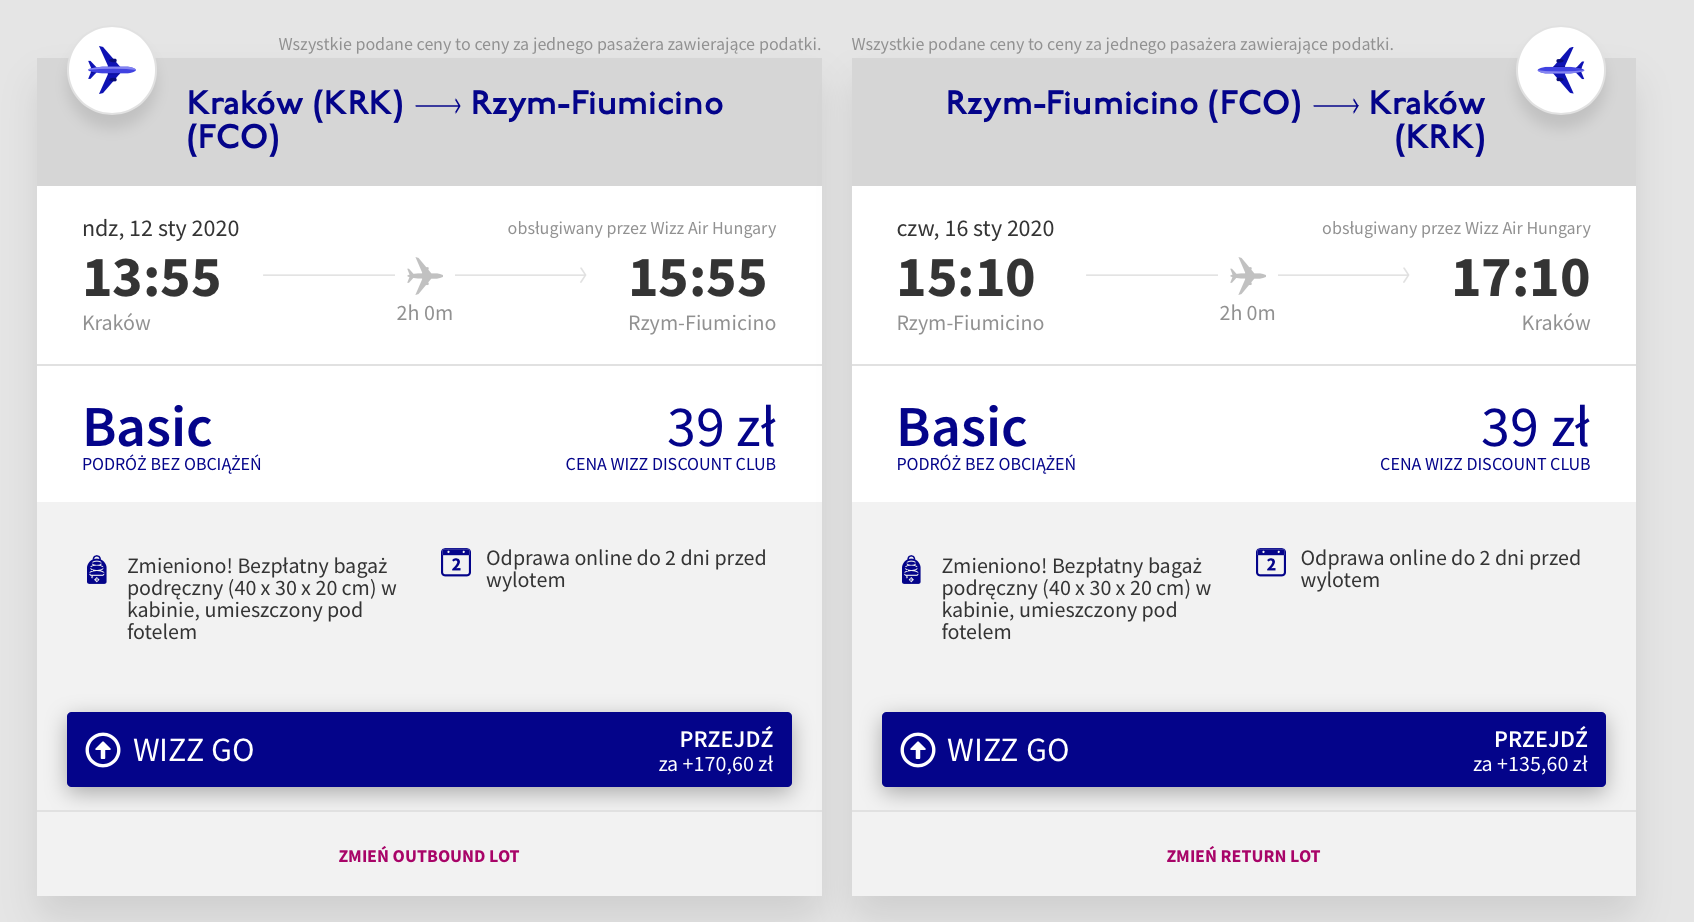Click the upgrade arrow icon in outbound WIZZ GO
The width and height of the screenshot is (1694, 922).
coord(103,750)
